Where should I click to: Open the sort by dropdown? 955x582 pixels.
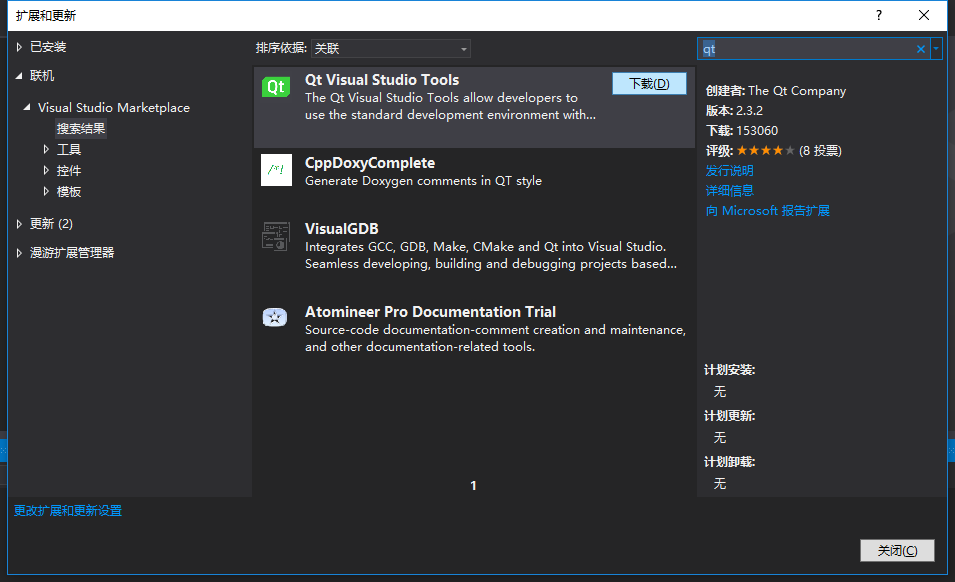pos(390,49)
